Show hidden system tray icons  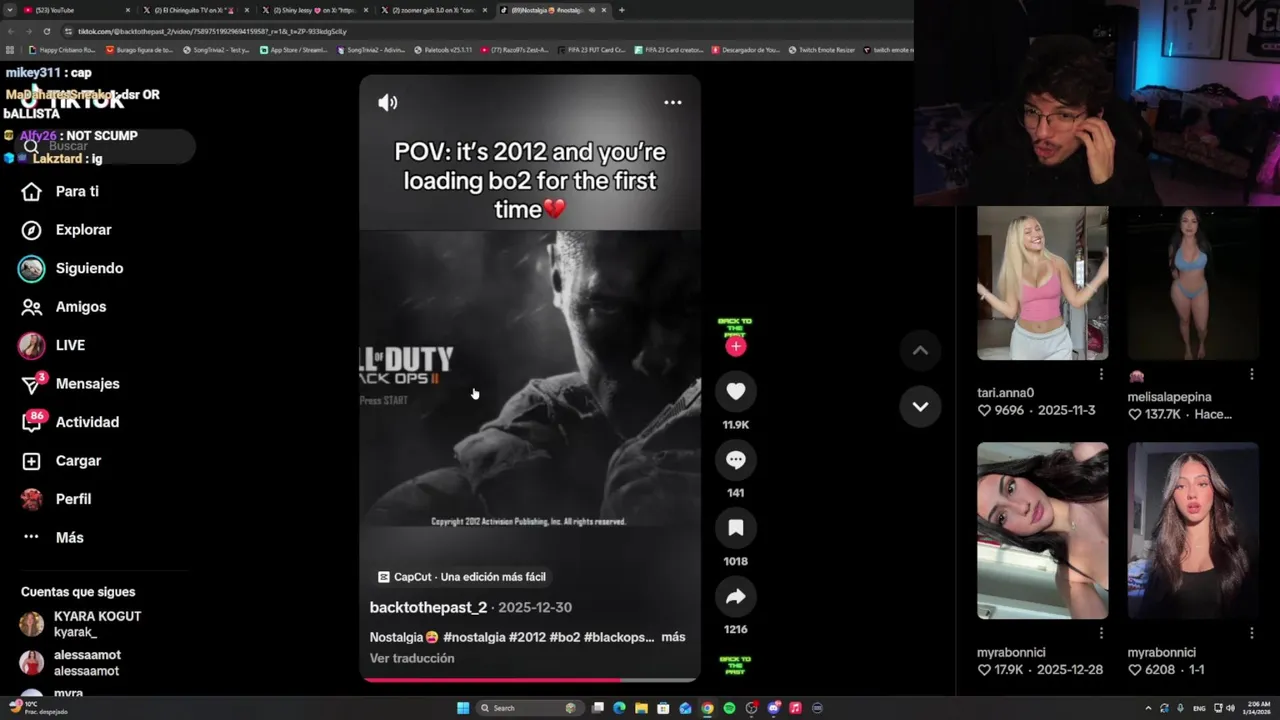coord(1148,708)
